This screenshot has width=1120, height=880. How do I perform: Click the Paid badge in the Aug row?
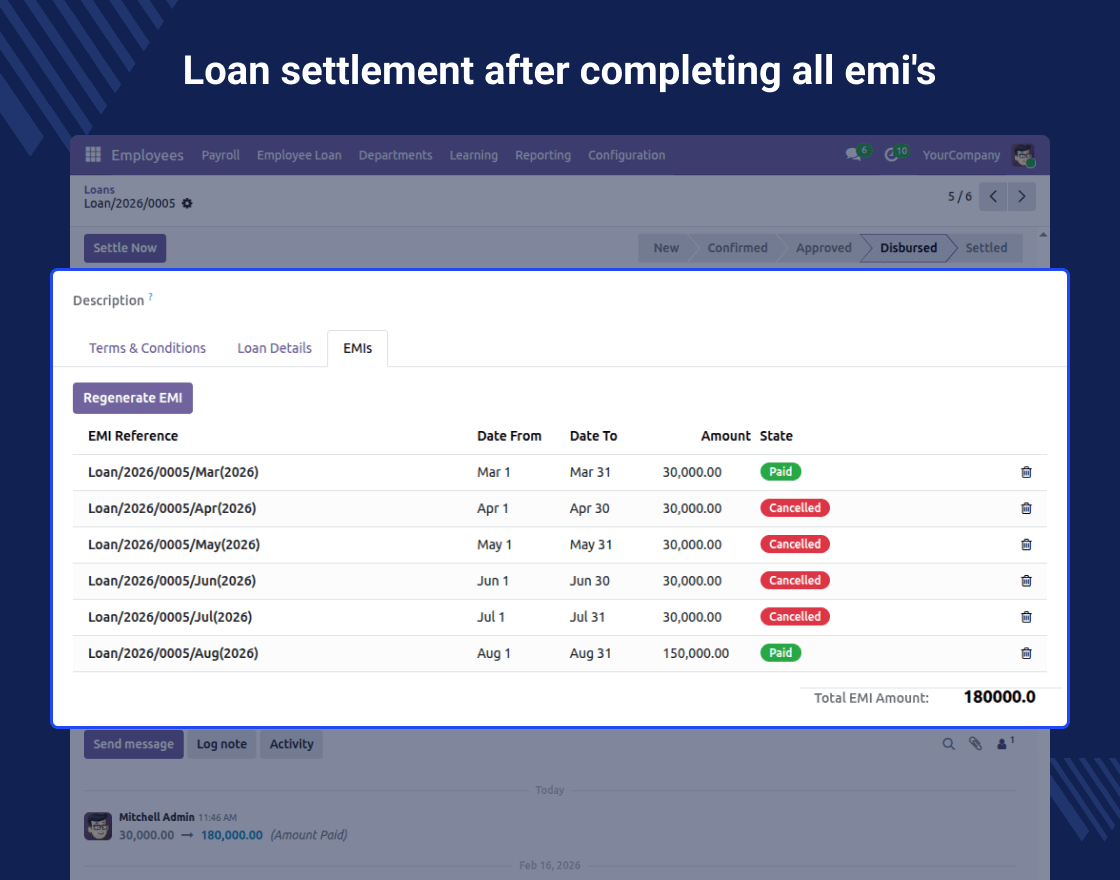coord(781,653)
